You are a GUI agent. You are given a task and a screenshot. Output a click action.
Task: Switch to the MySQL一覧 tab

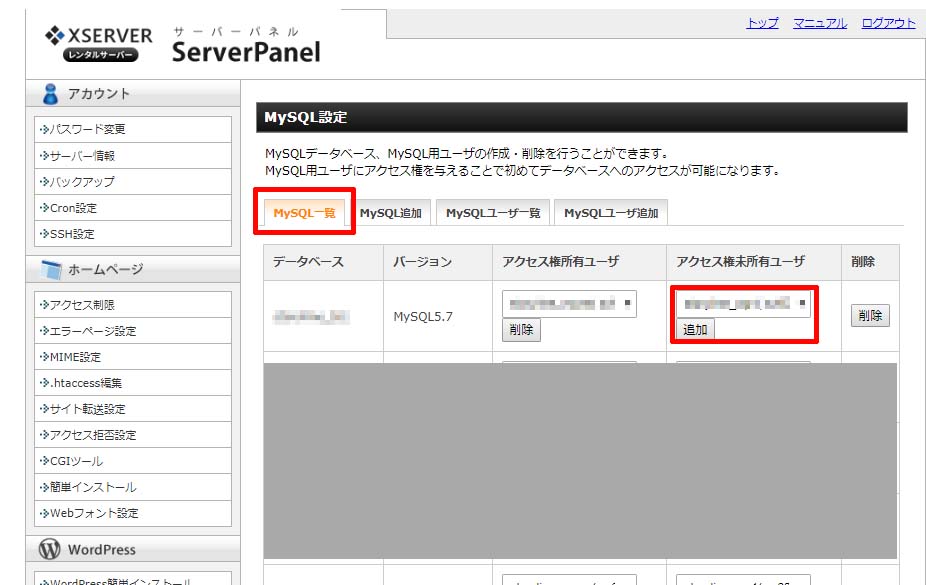[x=303, y=213]
